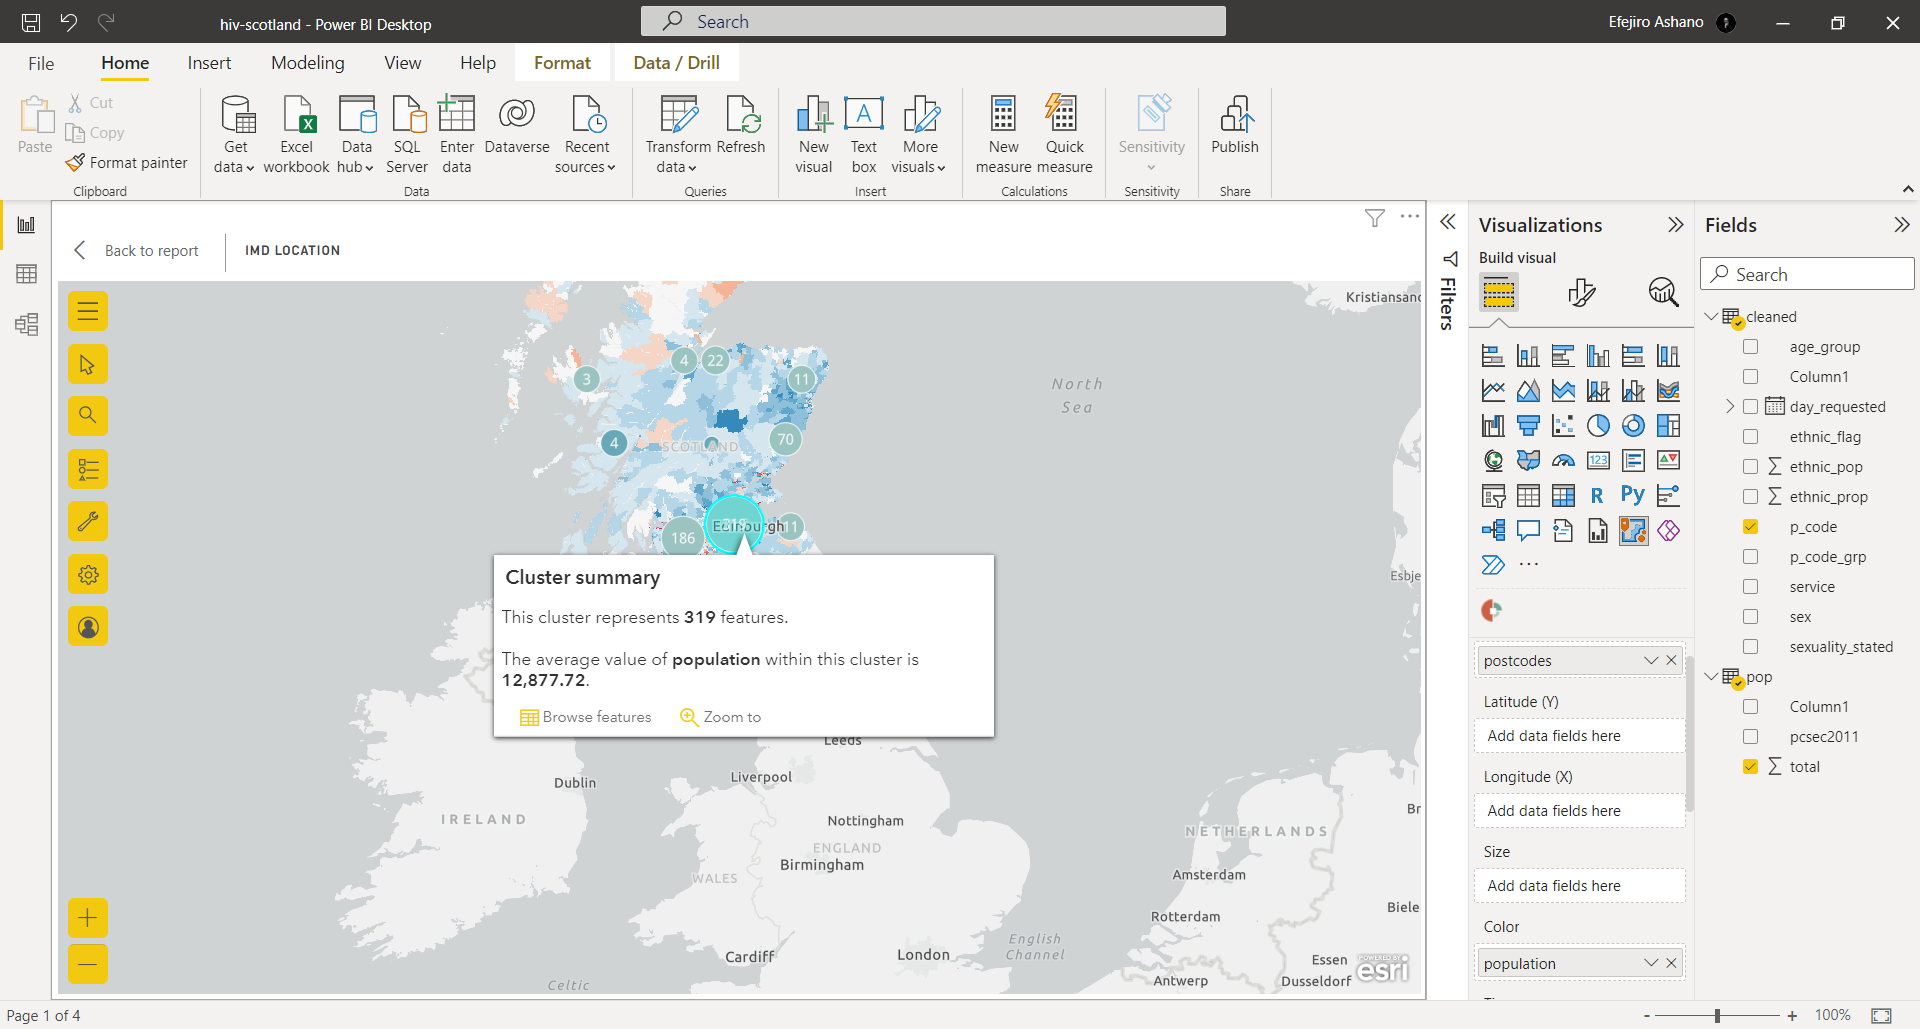Viewport: 1920px width, 1029px height.
Task: Switch to Model view in left sidebar
Action: 27,324
